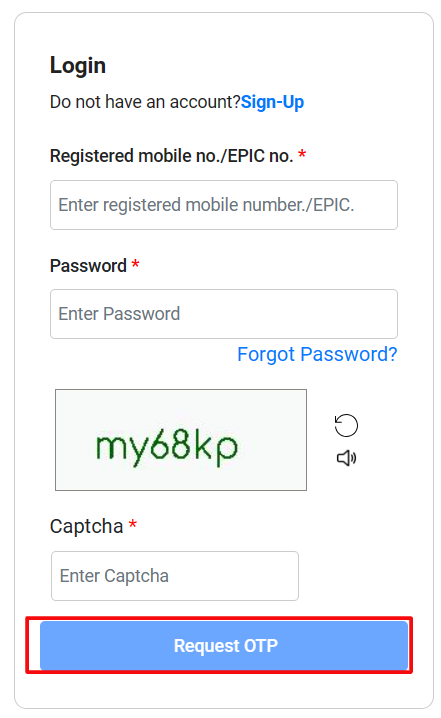Viewport: 441px width, 718px height.
Task: Focus the Enter Password input field
Action: coord(224,314)
